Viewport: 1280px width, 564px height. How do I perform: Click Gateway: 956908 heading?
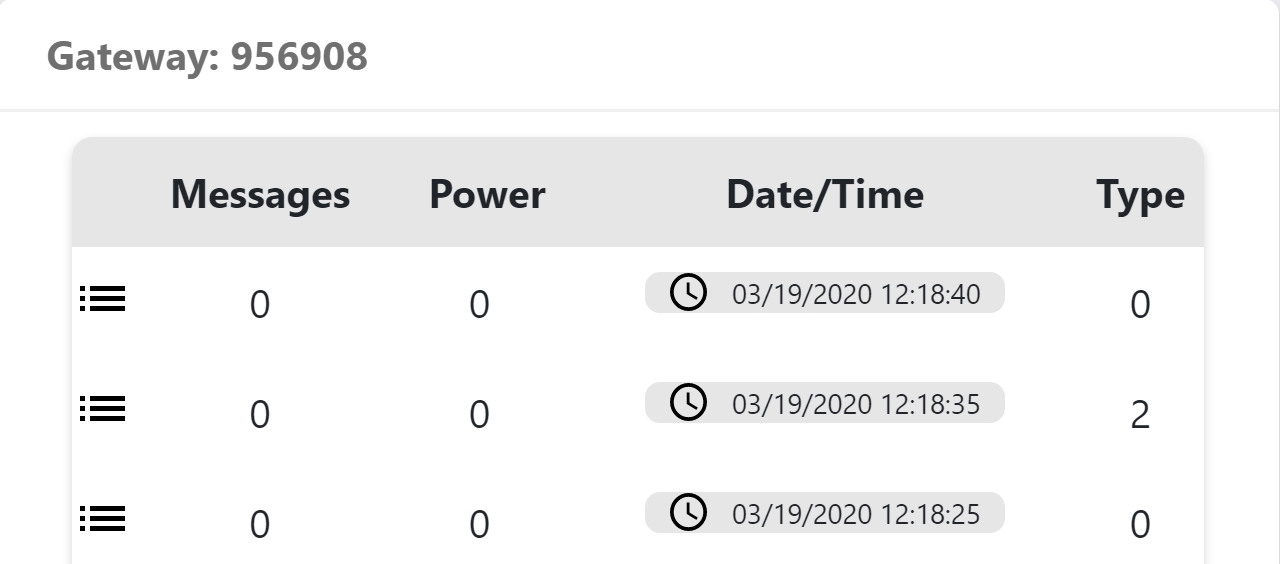click(207, 57)
